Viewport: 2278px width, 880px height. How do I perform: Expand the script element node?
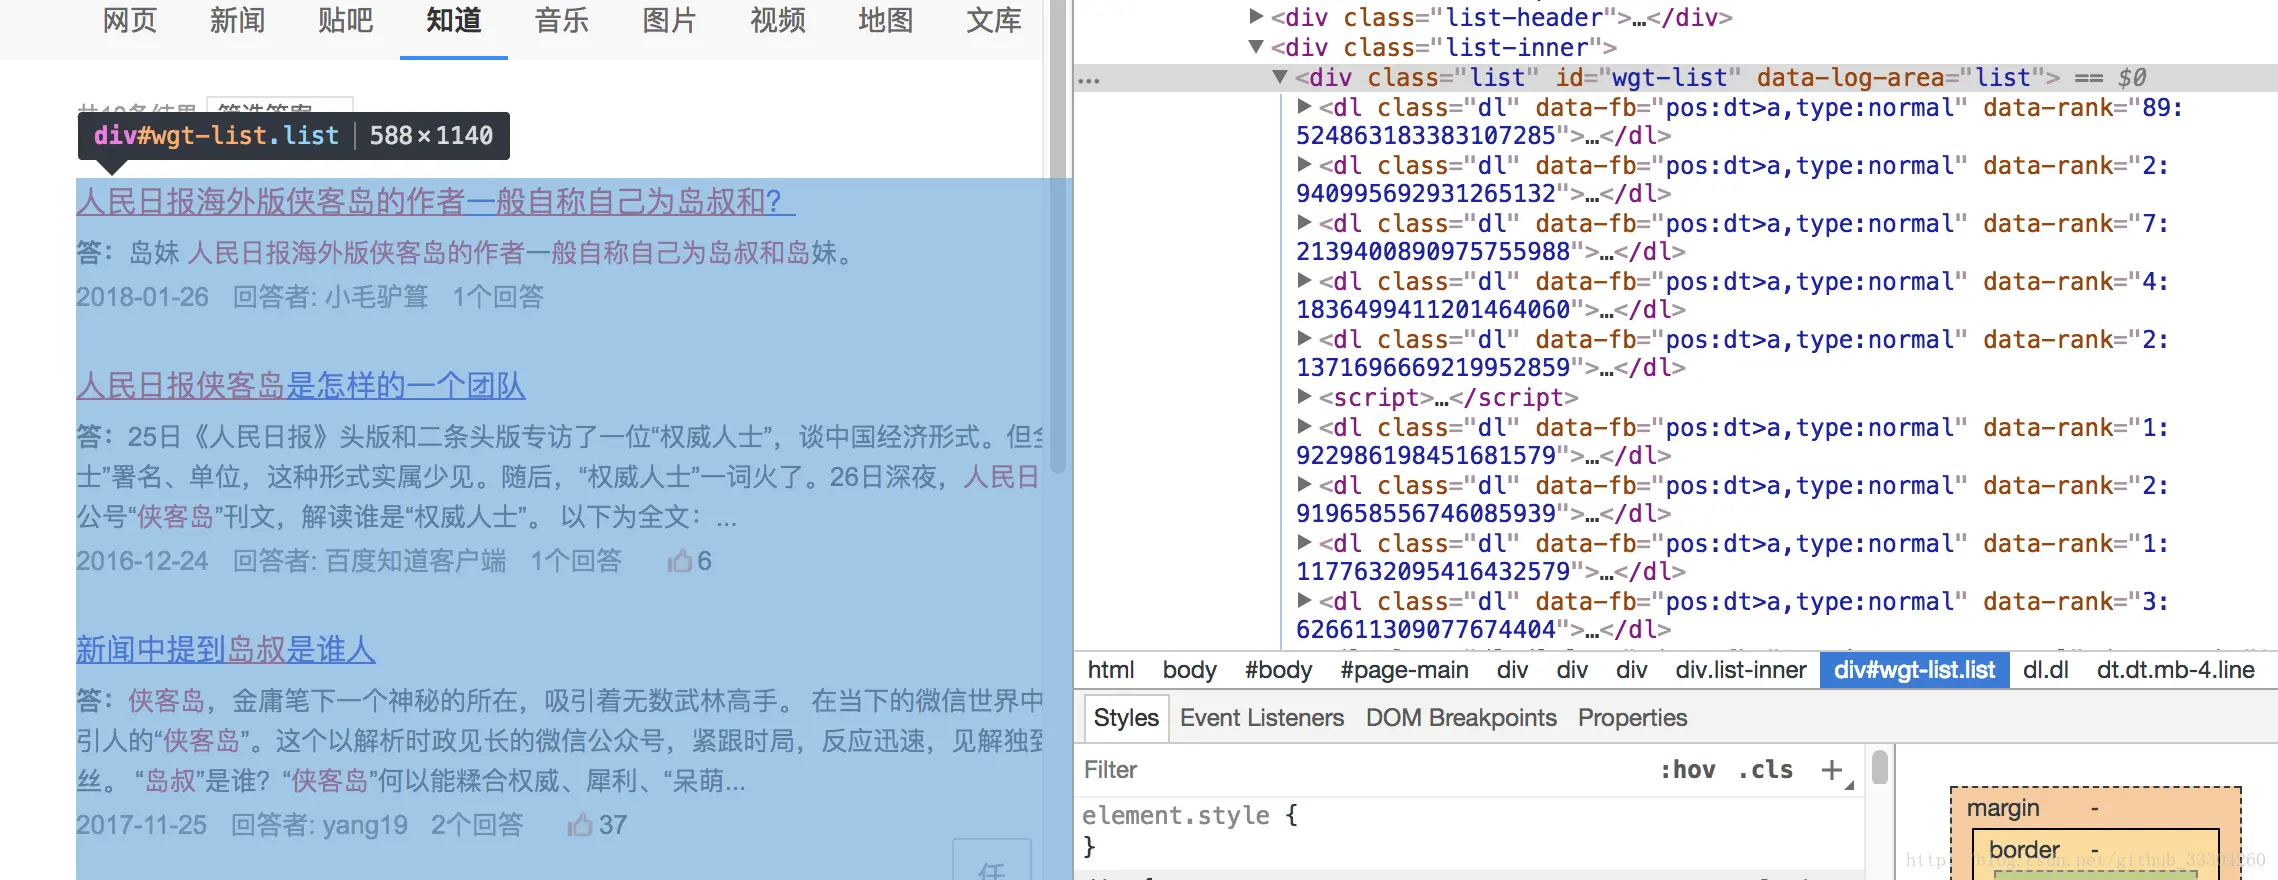(x=1304, y=396)
